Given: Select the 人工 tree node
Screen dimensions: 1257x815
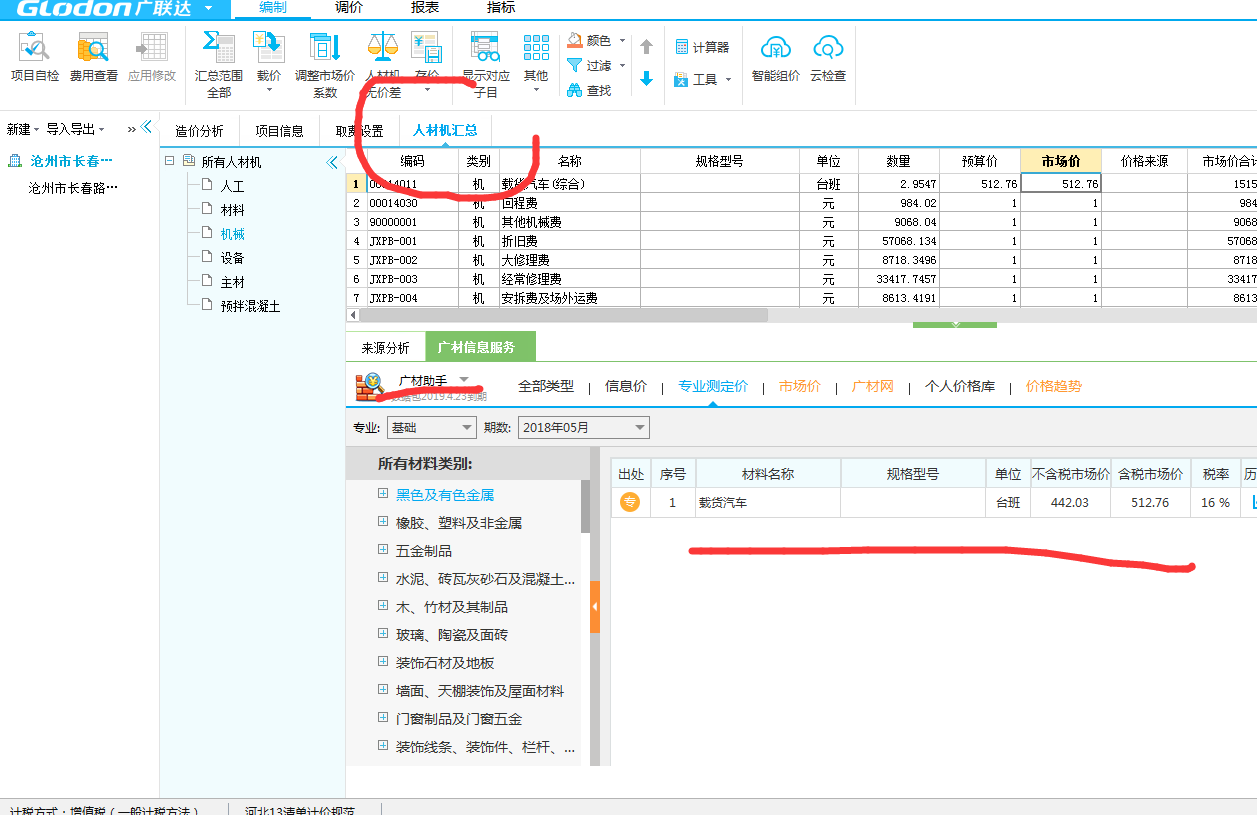Looking at the screenshot, I should [232, 186].
